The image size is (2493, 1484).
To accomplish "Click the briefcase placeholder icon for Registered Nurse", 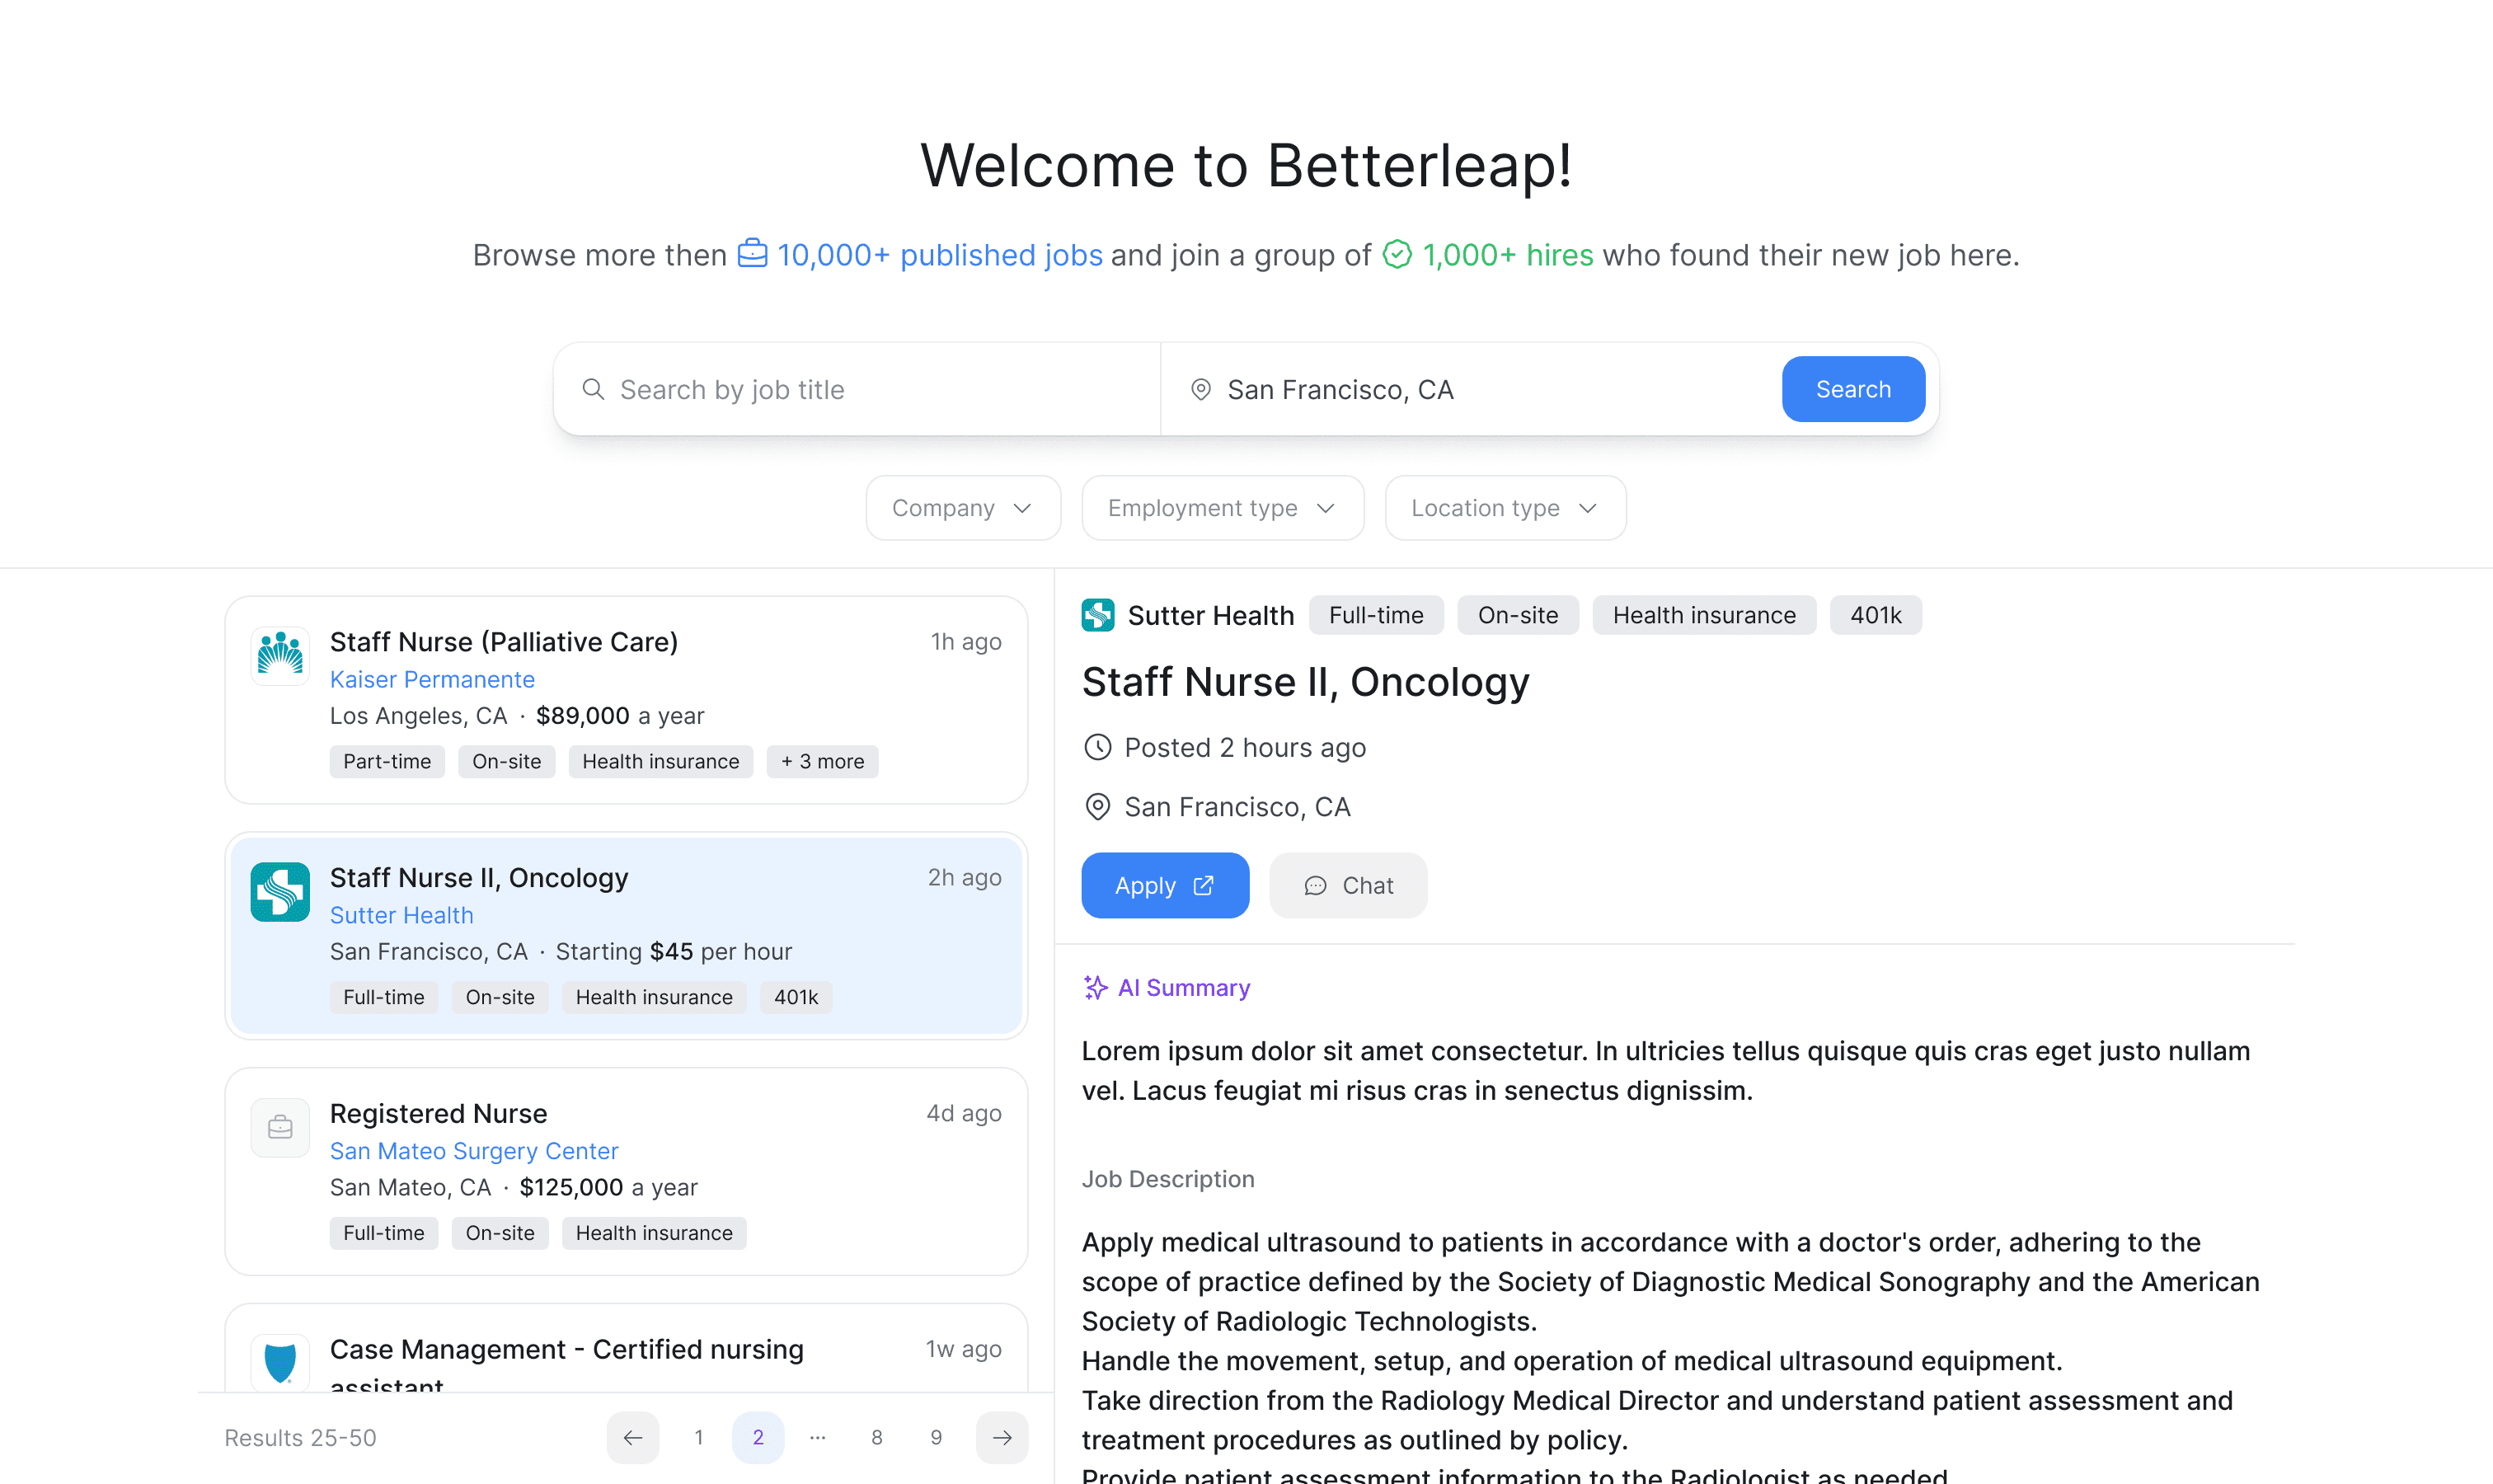I will click(280, 1128).
